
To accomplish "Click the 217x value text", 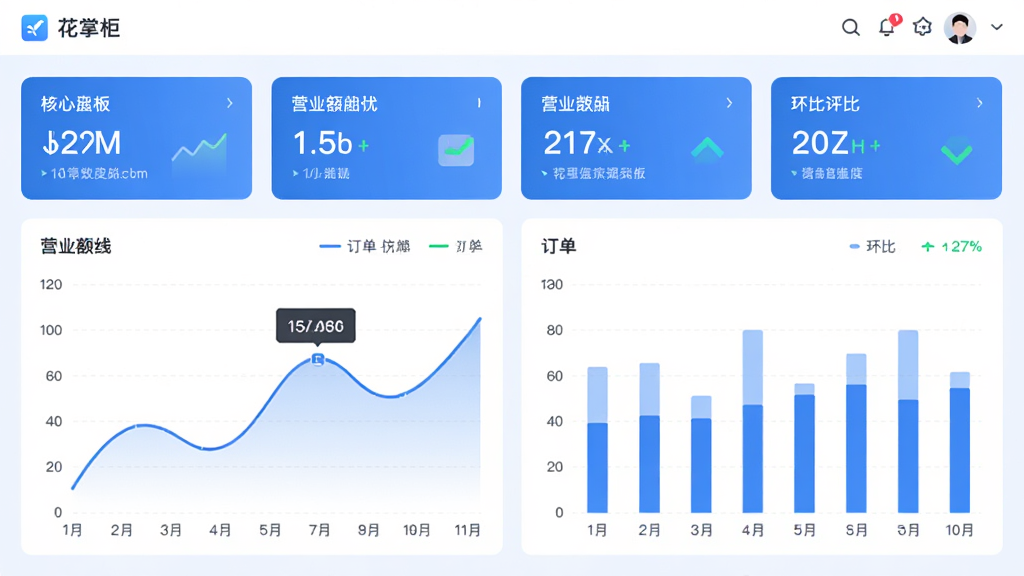I will pos(578,143).
